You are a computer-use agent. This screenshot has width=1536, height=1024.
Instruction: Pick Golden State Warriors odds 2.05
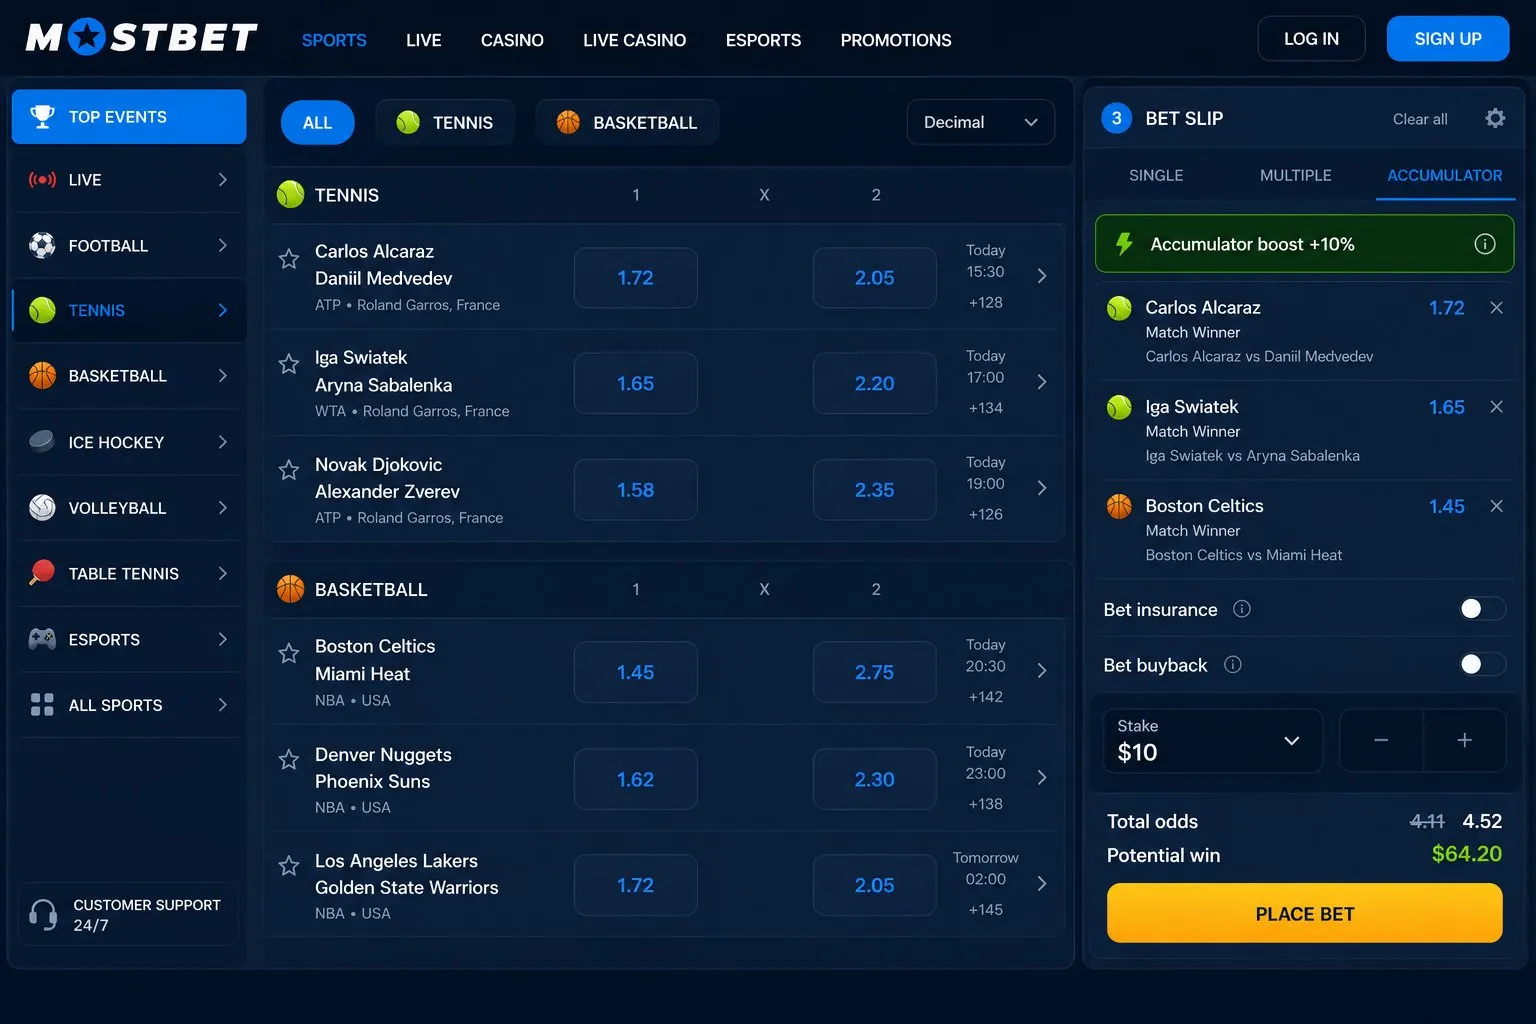[875, 885]
